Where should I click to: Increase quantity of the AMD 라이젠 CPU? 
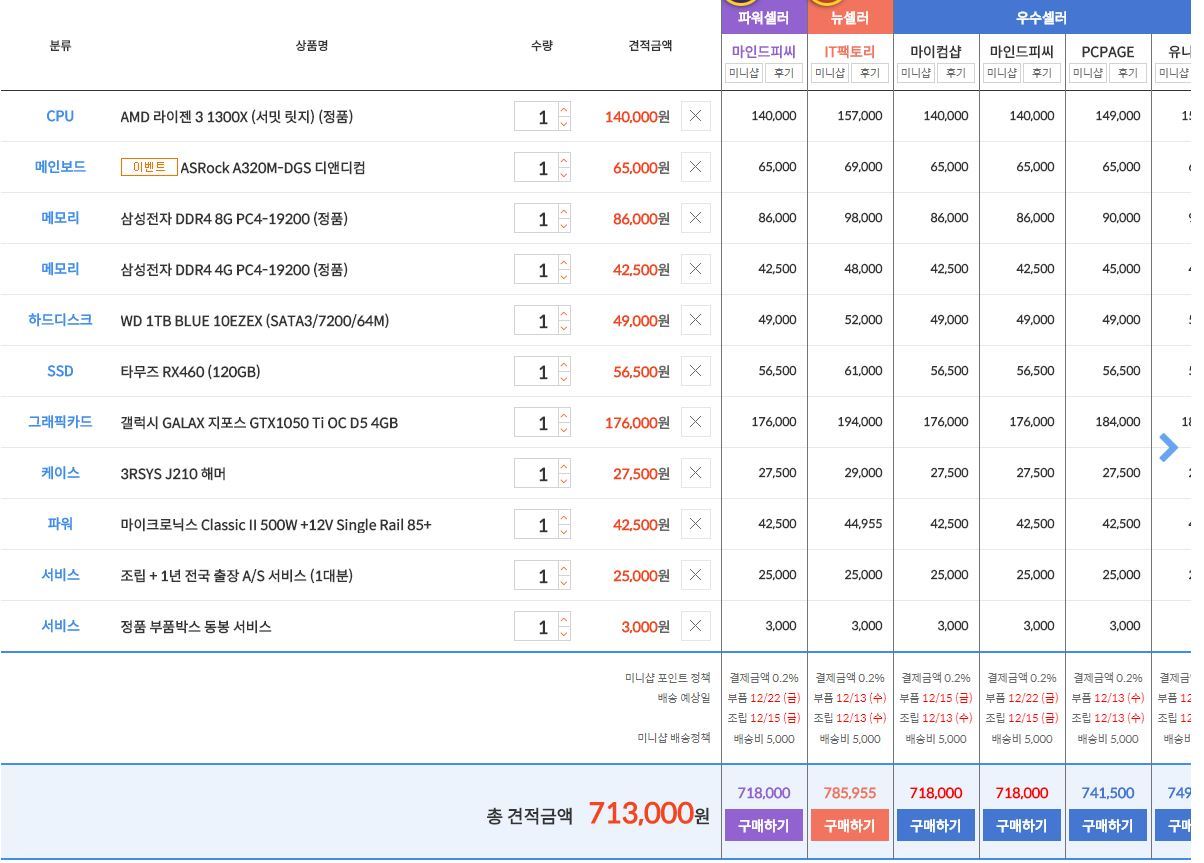[x=564, y=110]
